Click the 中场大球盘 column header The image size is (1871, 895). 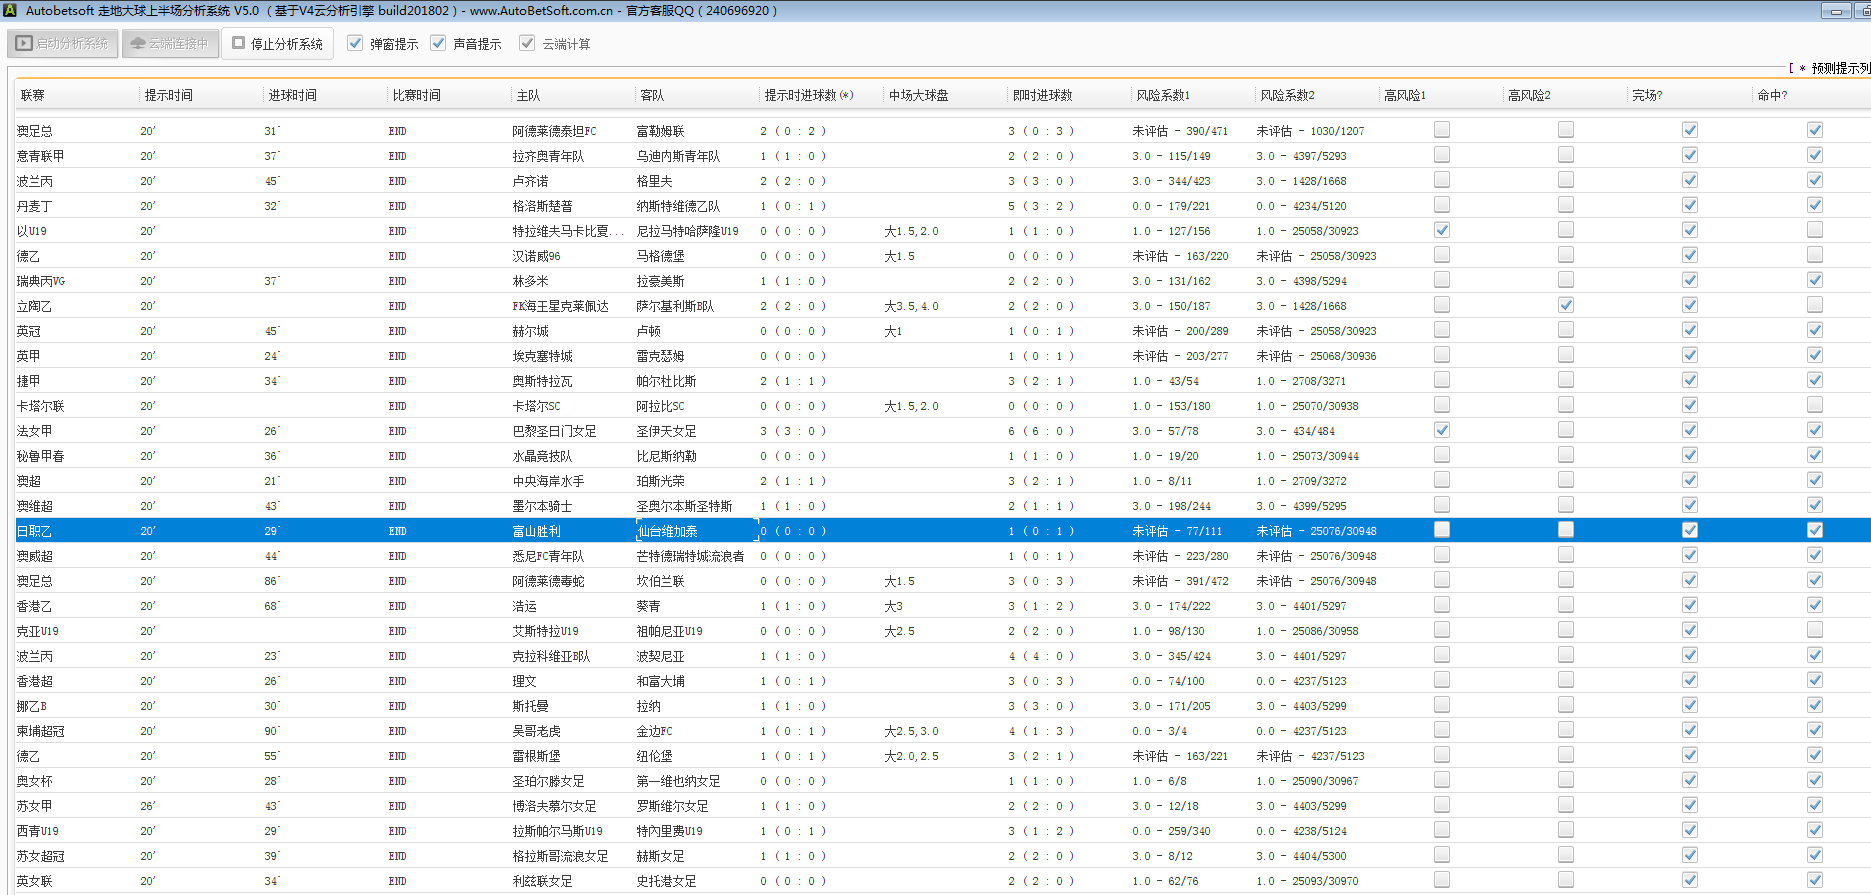918,96
